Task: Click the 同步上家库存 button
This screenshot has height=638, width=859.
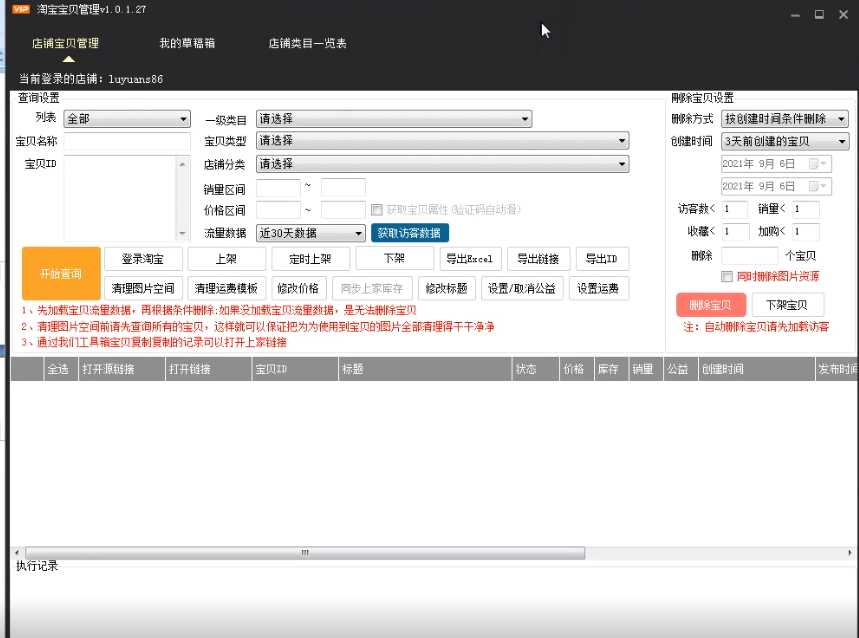Action: point(372,289)
